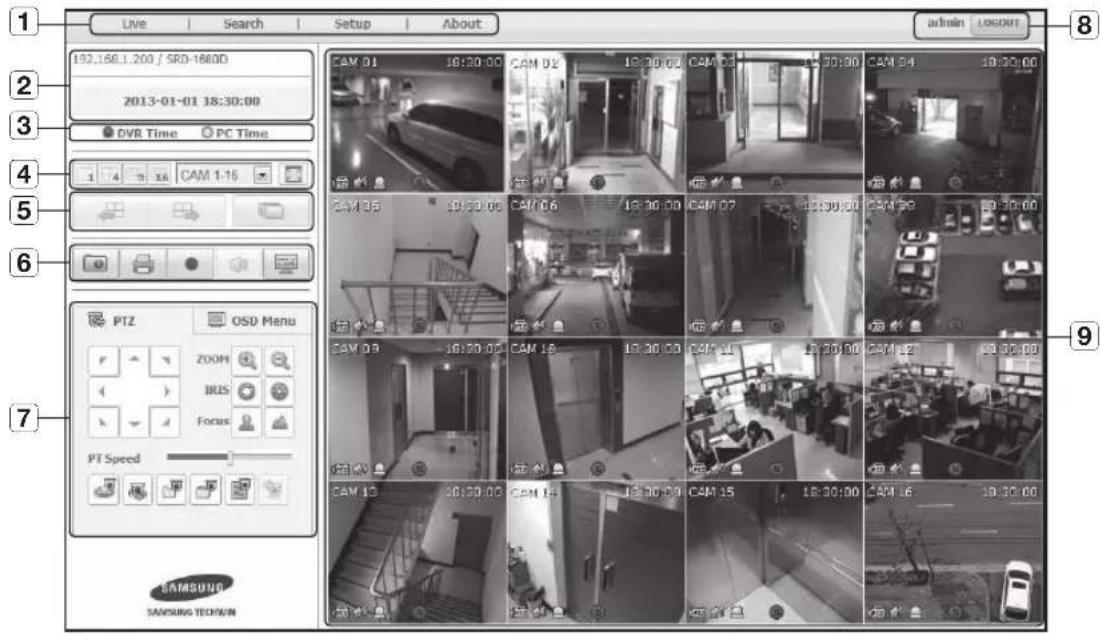The height and width of the screenshot is (634, 1101).
Task: Click the alarm bell icon on CAM 04
Action: pos(916,183)
